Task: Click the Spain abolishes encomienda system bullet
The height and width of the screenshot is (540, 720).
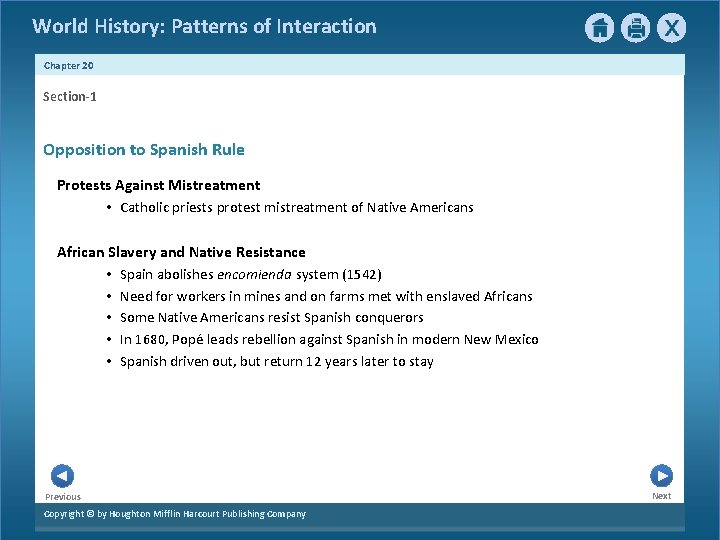Action: click(x=251, y=275)
